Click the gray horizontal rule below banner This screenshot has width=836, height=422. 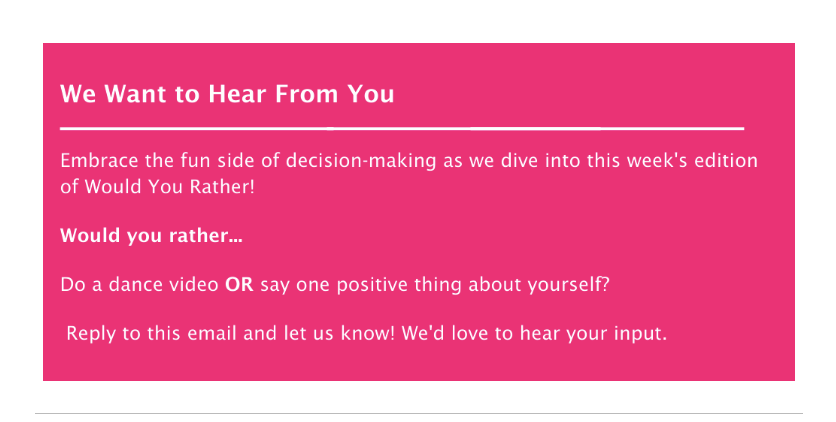pyautogui.click(x=419, y=413)
